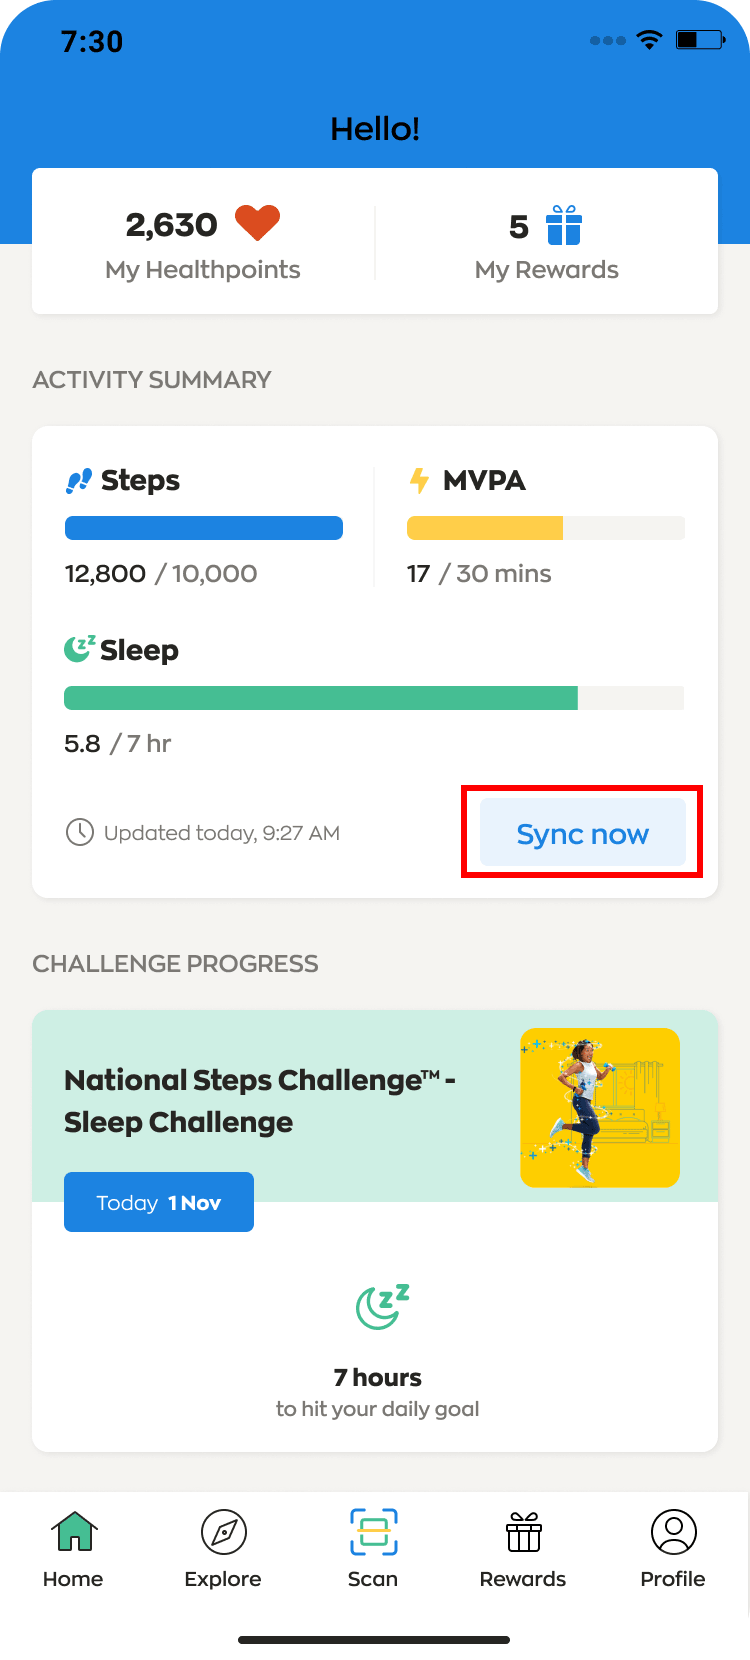Tap the green moon icon above 7 hours
Image resolution: width=750 pixels, height=1660 pixels.
pos(382,1306)
